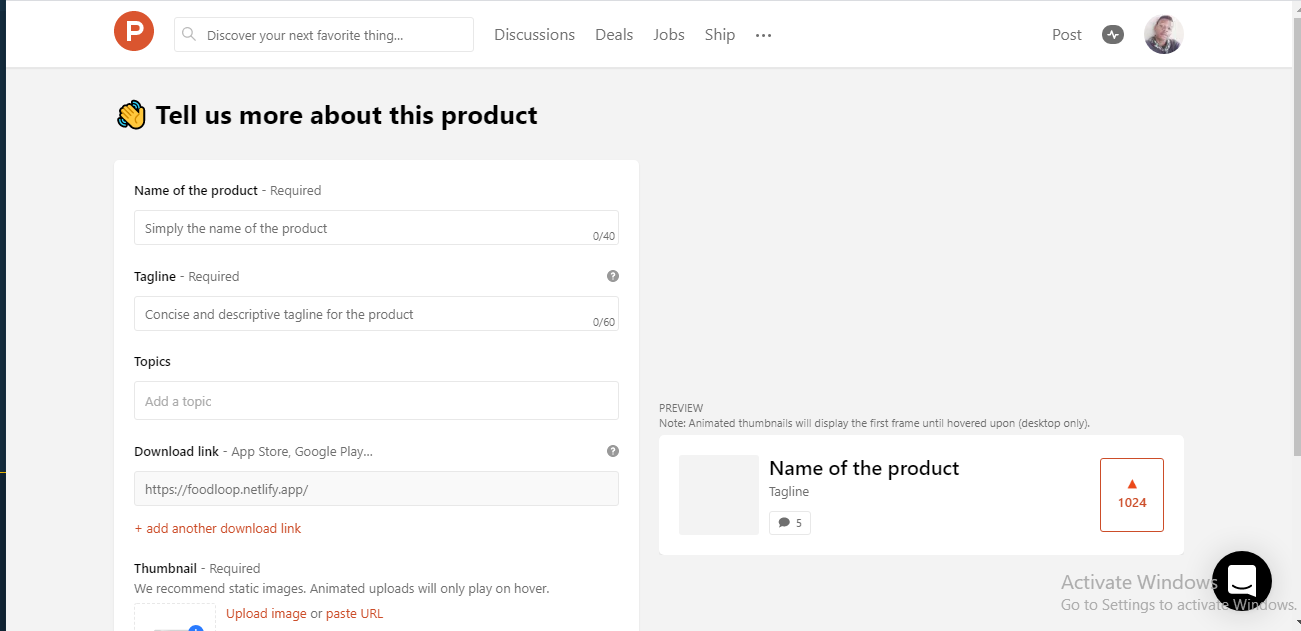Focus the Name of the product field
This screenshot has width=1301, height=631.
point(376,228)
